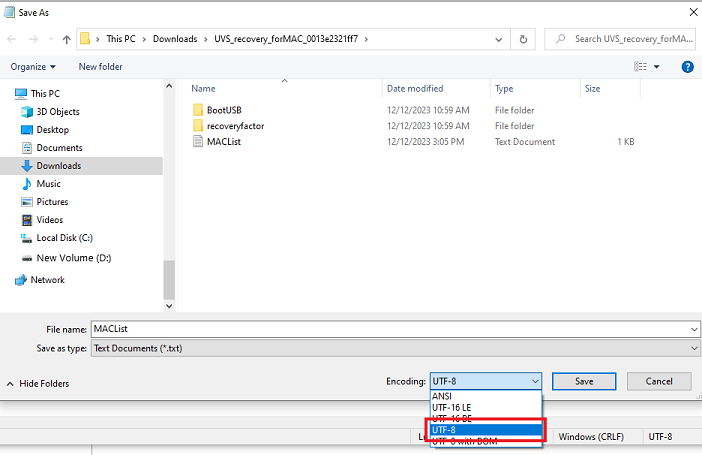The height and width of the screenshot is (455, 702).
Task: Expand chevron after This PC breadcrumb
Action: pyautogui.click(x=144, y=39)
